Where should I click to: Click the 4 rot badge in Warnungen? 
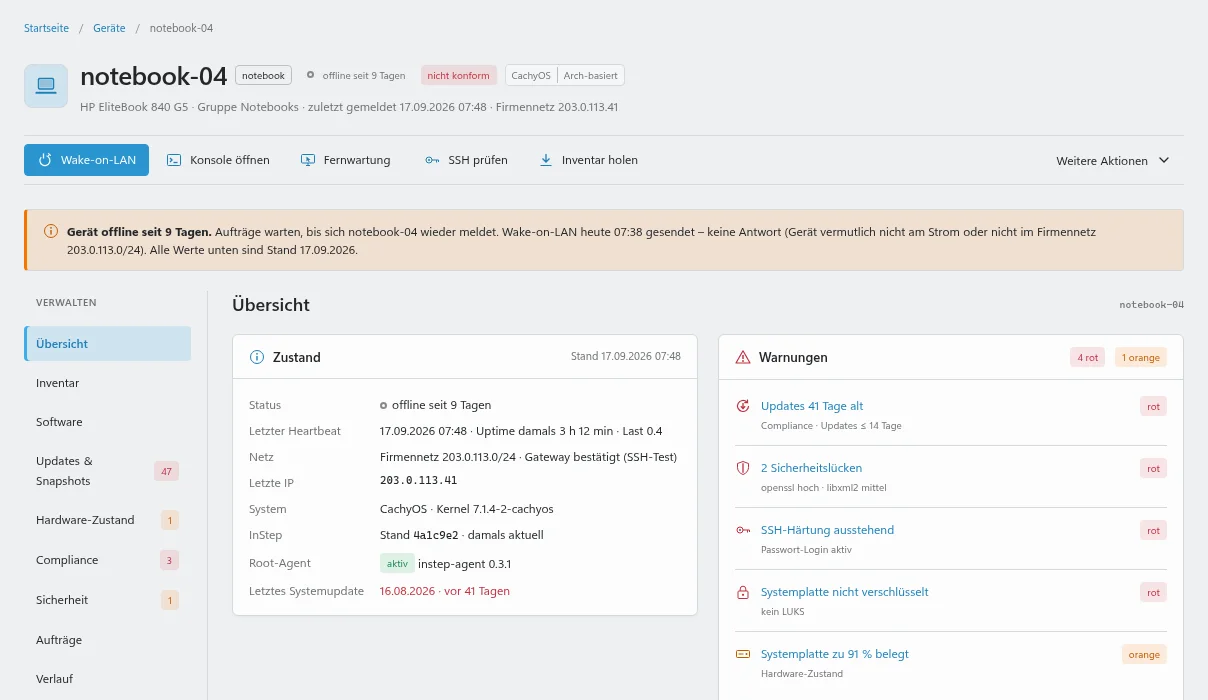(x=1087, y=357)
